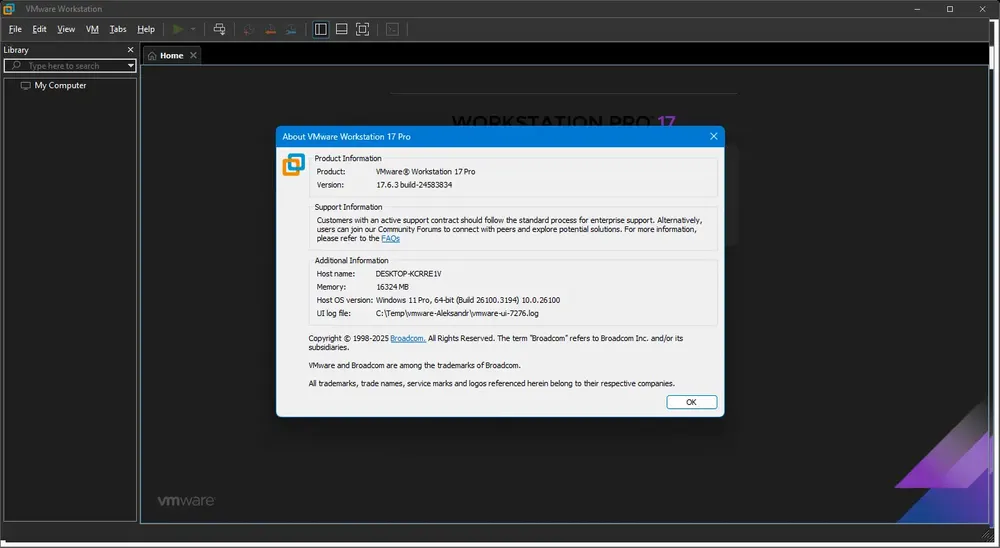
Task: Open the Library search dropdown arrow
Action: [130, 66]
